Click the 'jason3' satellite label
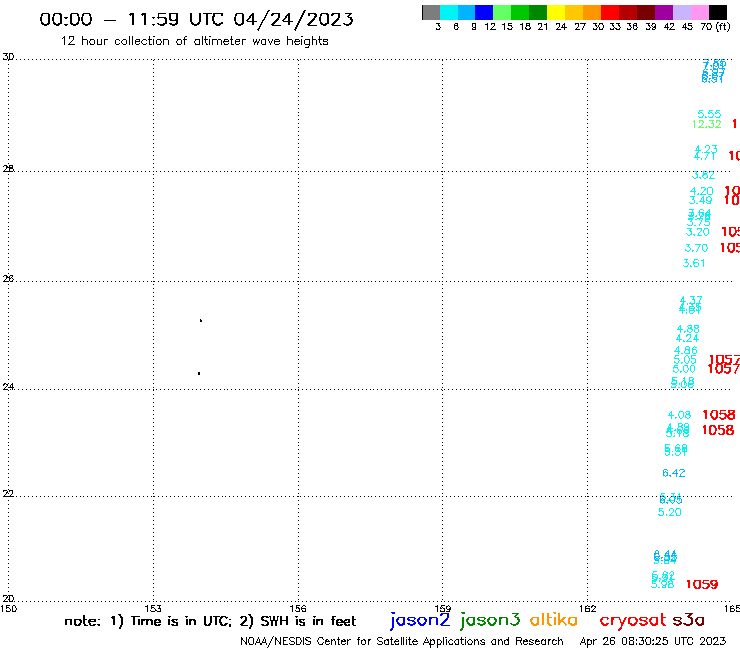The image size is (740, 650). click(x=490, y=620)
